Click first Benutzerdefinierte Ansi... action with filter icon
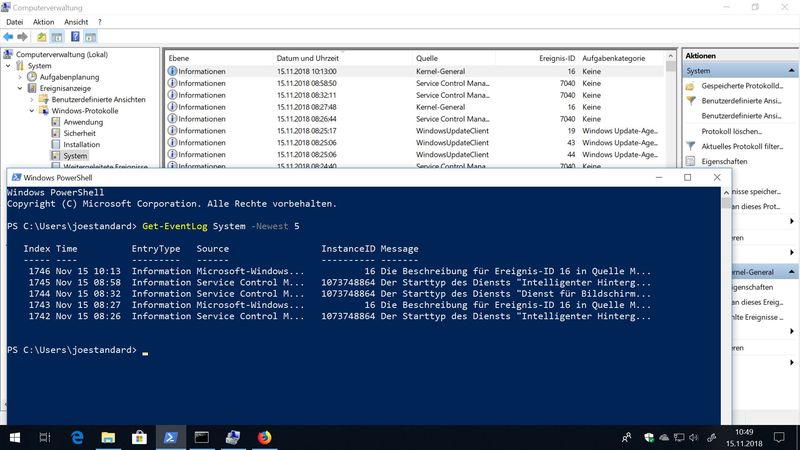Screen dimensions: 800x450 tap(741, 101)
